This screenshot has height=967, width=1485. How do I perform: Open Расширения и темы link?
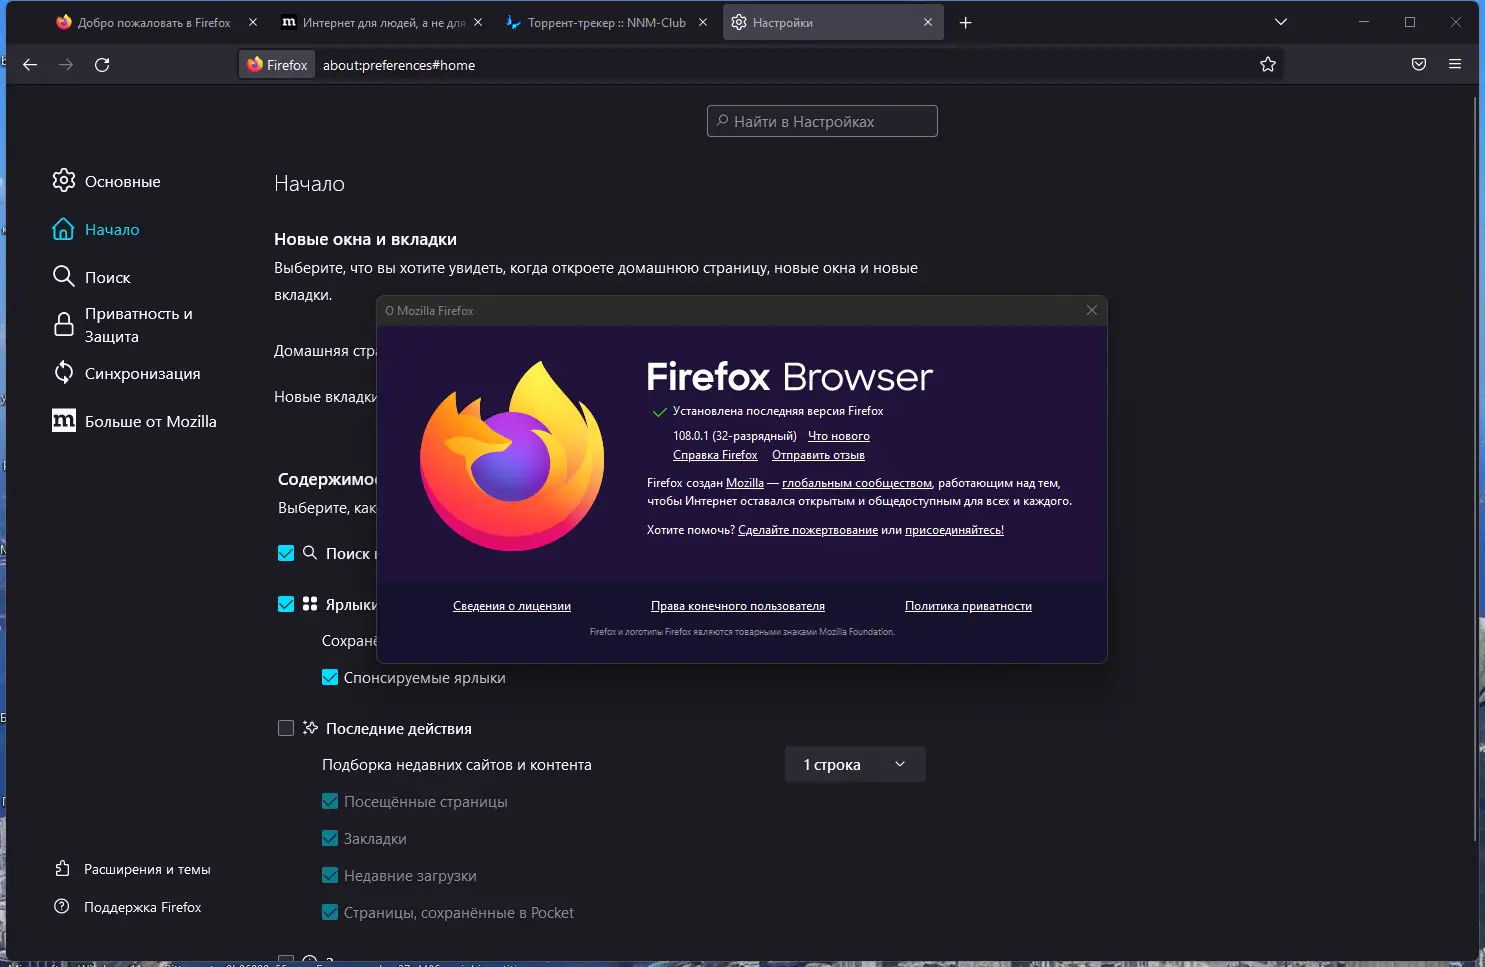[x=132, y=869]
